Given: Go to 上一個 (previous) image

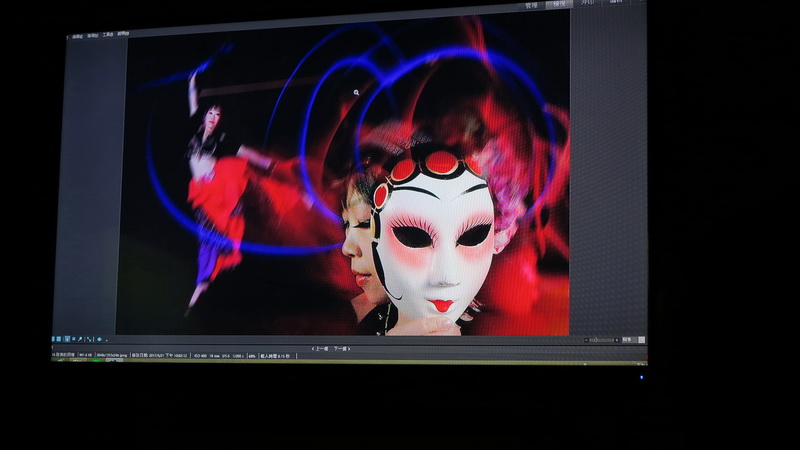Looking at the screenshot, I should click(320, 349).
